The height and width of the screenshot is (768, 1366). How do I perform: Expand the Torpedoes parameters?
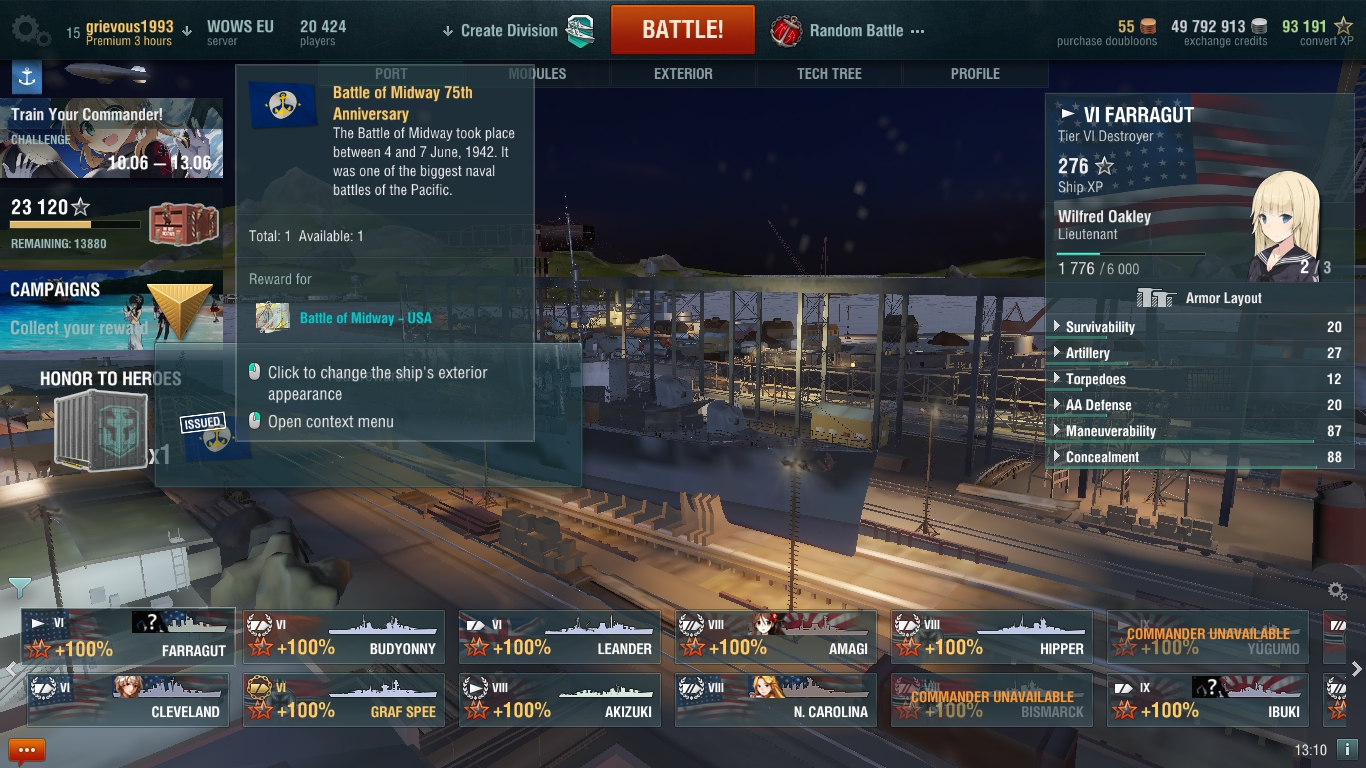[x=1198, y=379]
